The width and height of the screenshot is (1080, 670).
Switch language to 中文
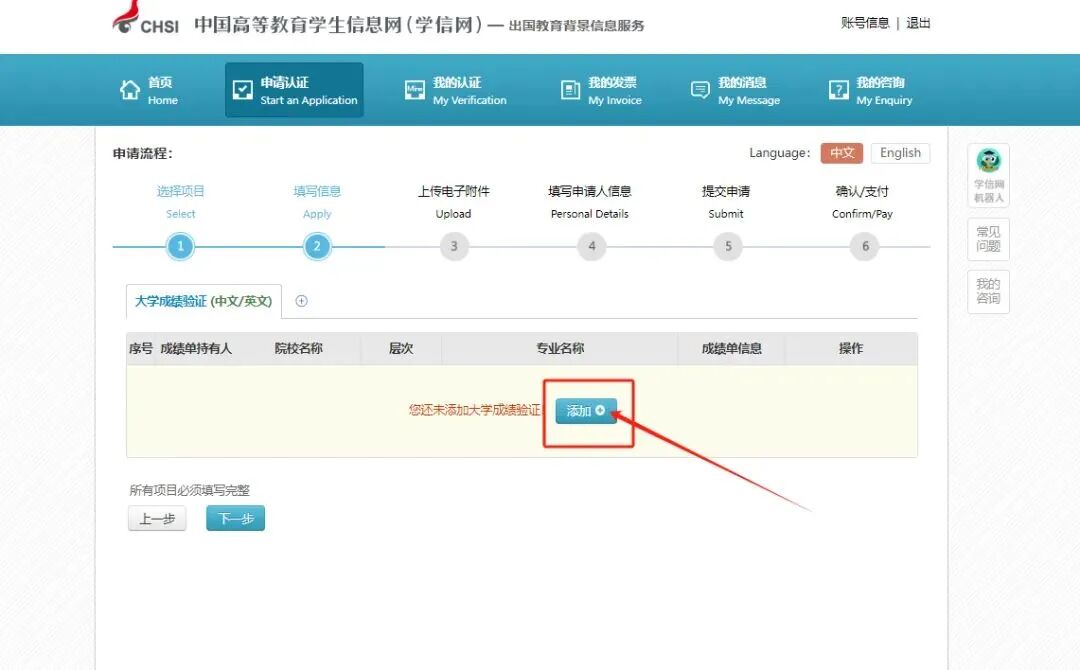click(842, 153)
